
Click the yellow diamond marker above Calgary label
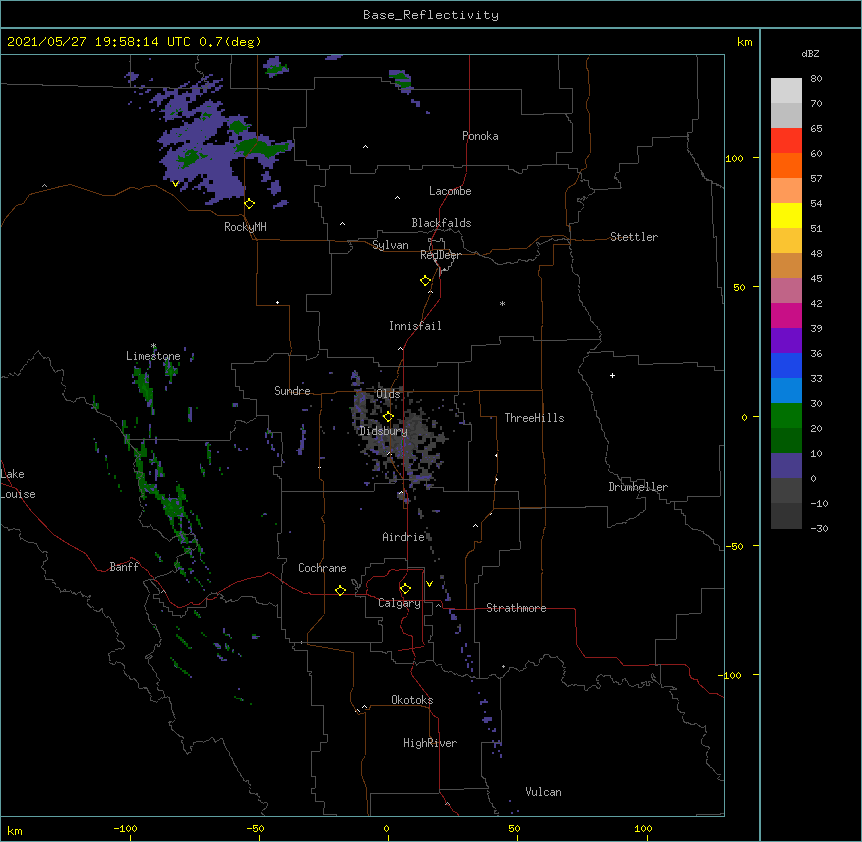405,589
